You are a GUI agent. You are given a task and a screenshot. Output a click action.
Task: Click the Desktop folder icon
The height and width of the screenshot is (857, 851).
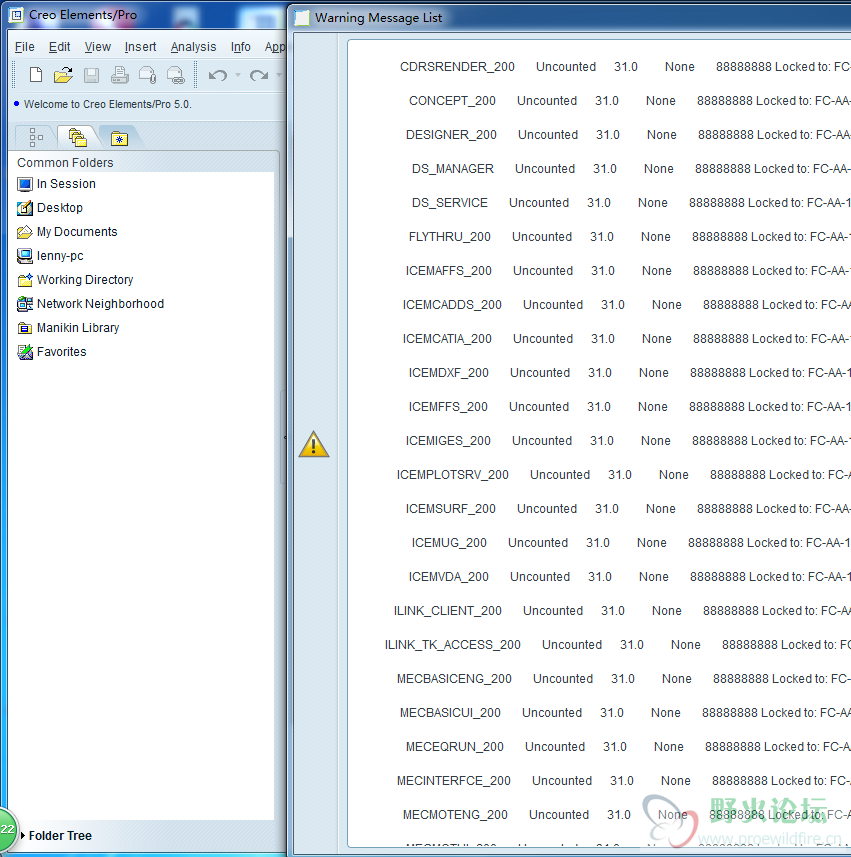25,208
